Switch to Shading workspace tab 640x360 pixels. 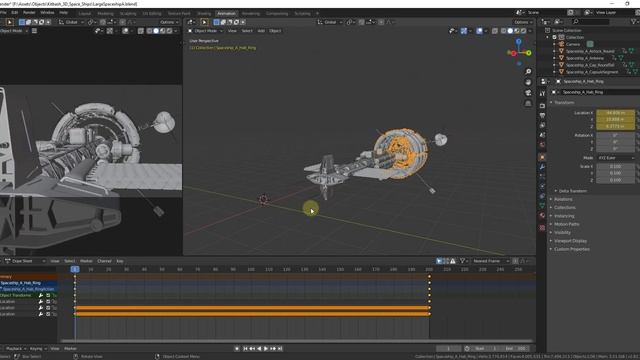[204, 13]
